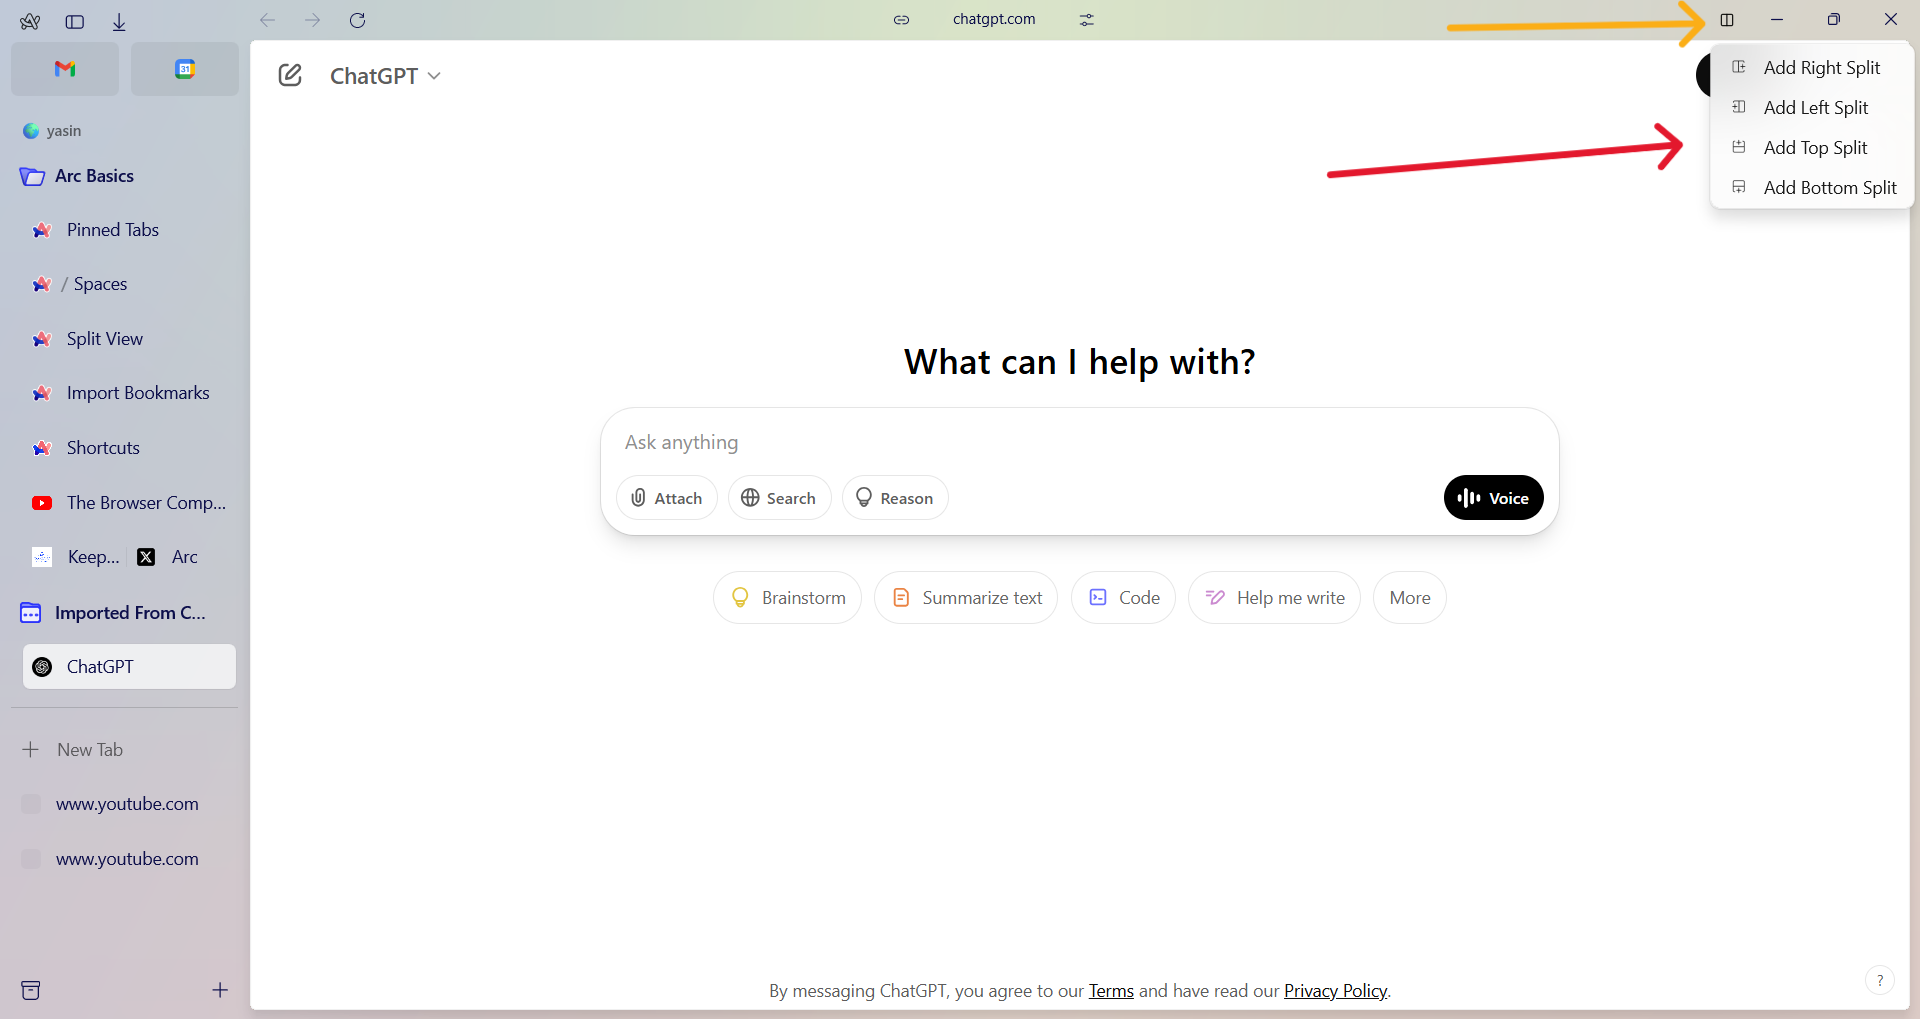Viewport: 1920px width, 1019px height.
Task: Open The Browser Company YouTube tab
Action: coord(129,503)
